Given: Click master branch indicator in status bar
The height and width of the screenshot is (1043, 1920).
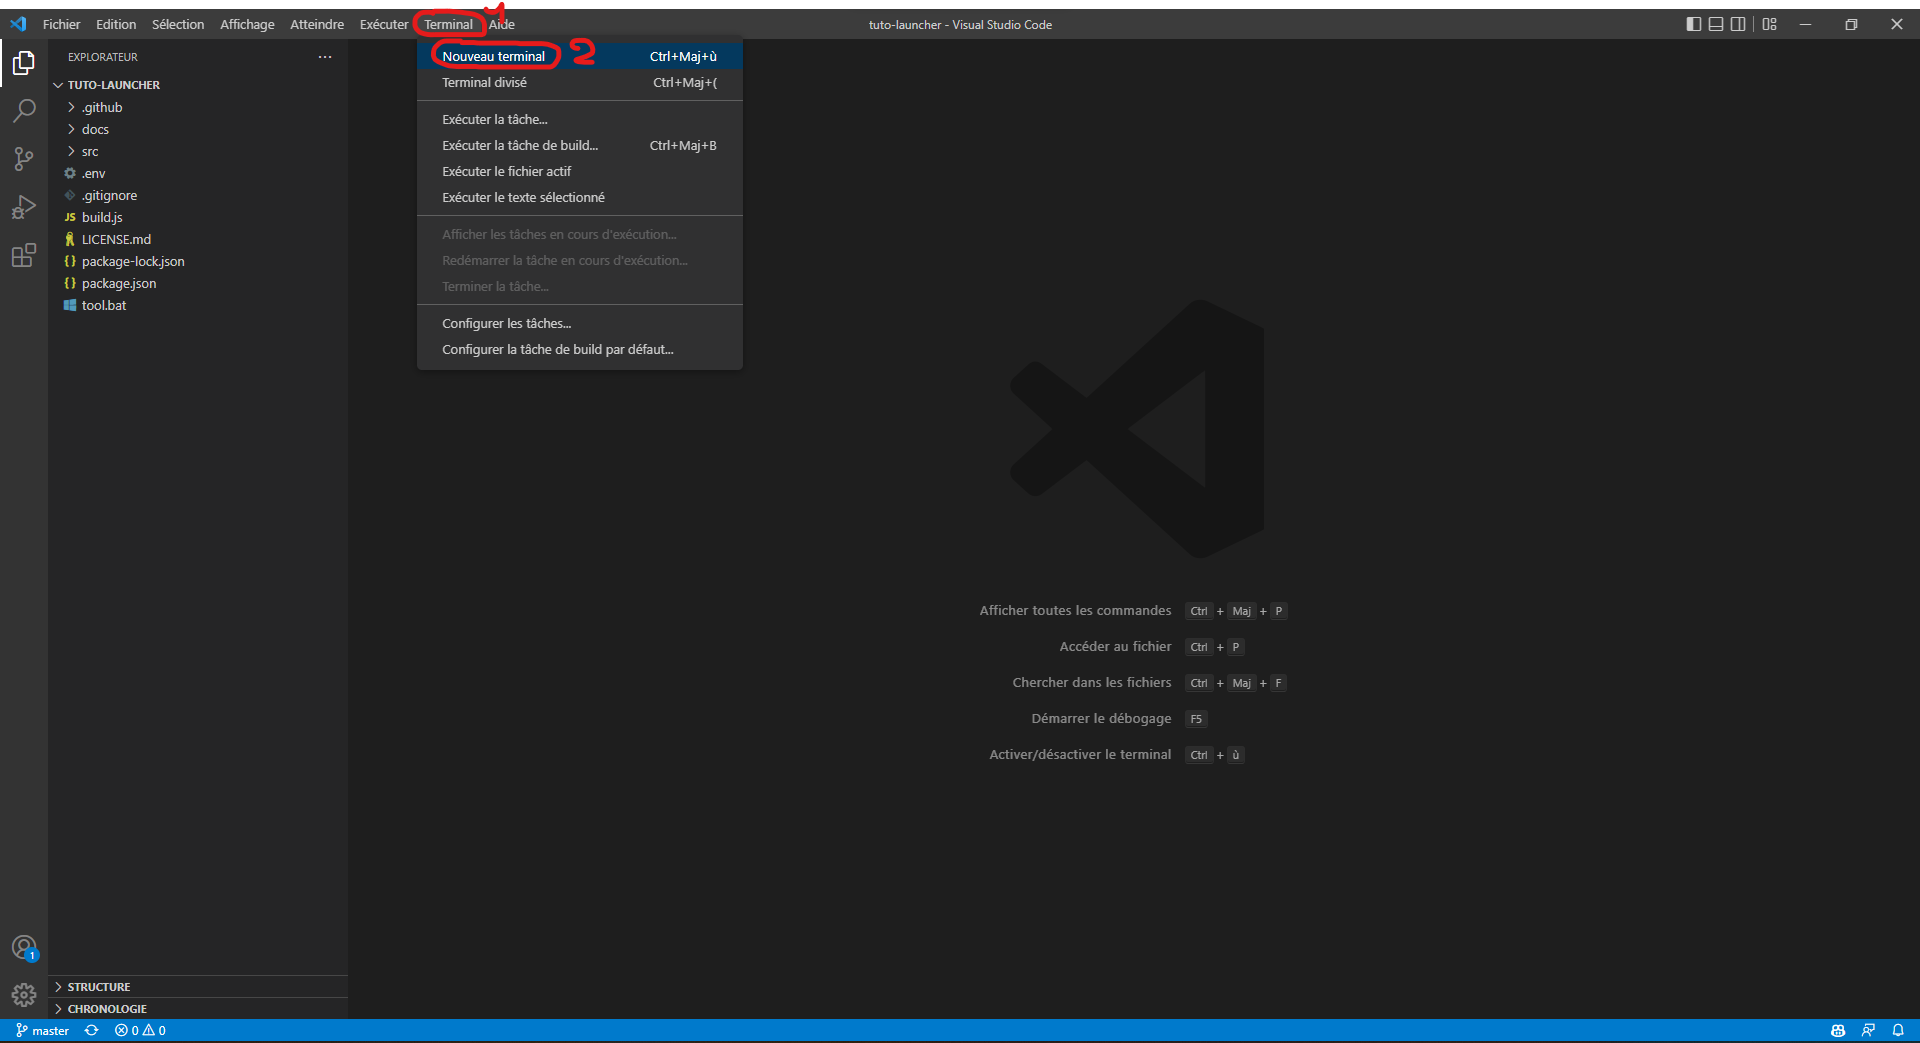Looking at the screenshot, I should tap(42, 1030).
